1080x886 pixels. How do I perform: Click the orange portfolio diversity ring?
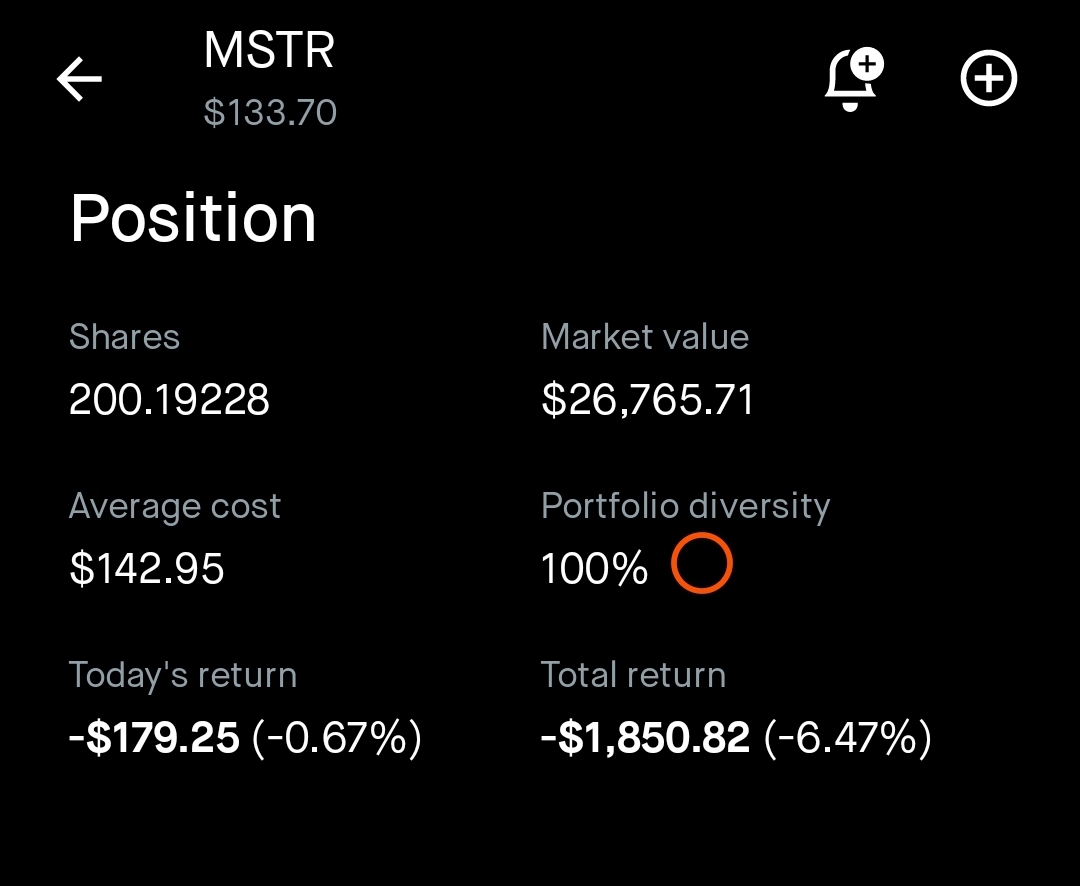pyautogui.click(x=701, y=564)
